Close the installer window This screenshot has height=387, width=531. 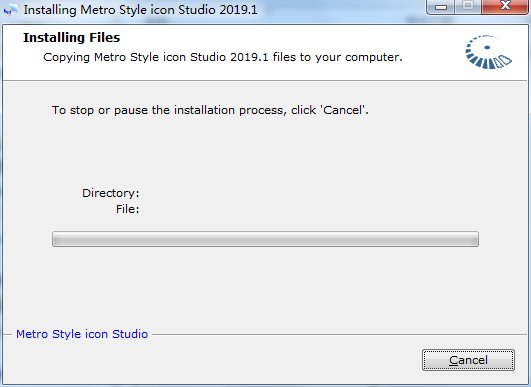[505, 7]
